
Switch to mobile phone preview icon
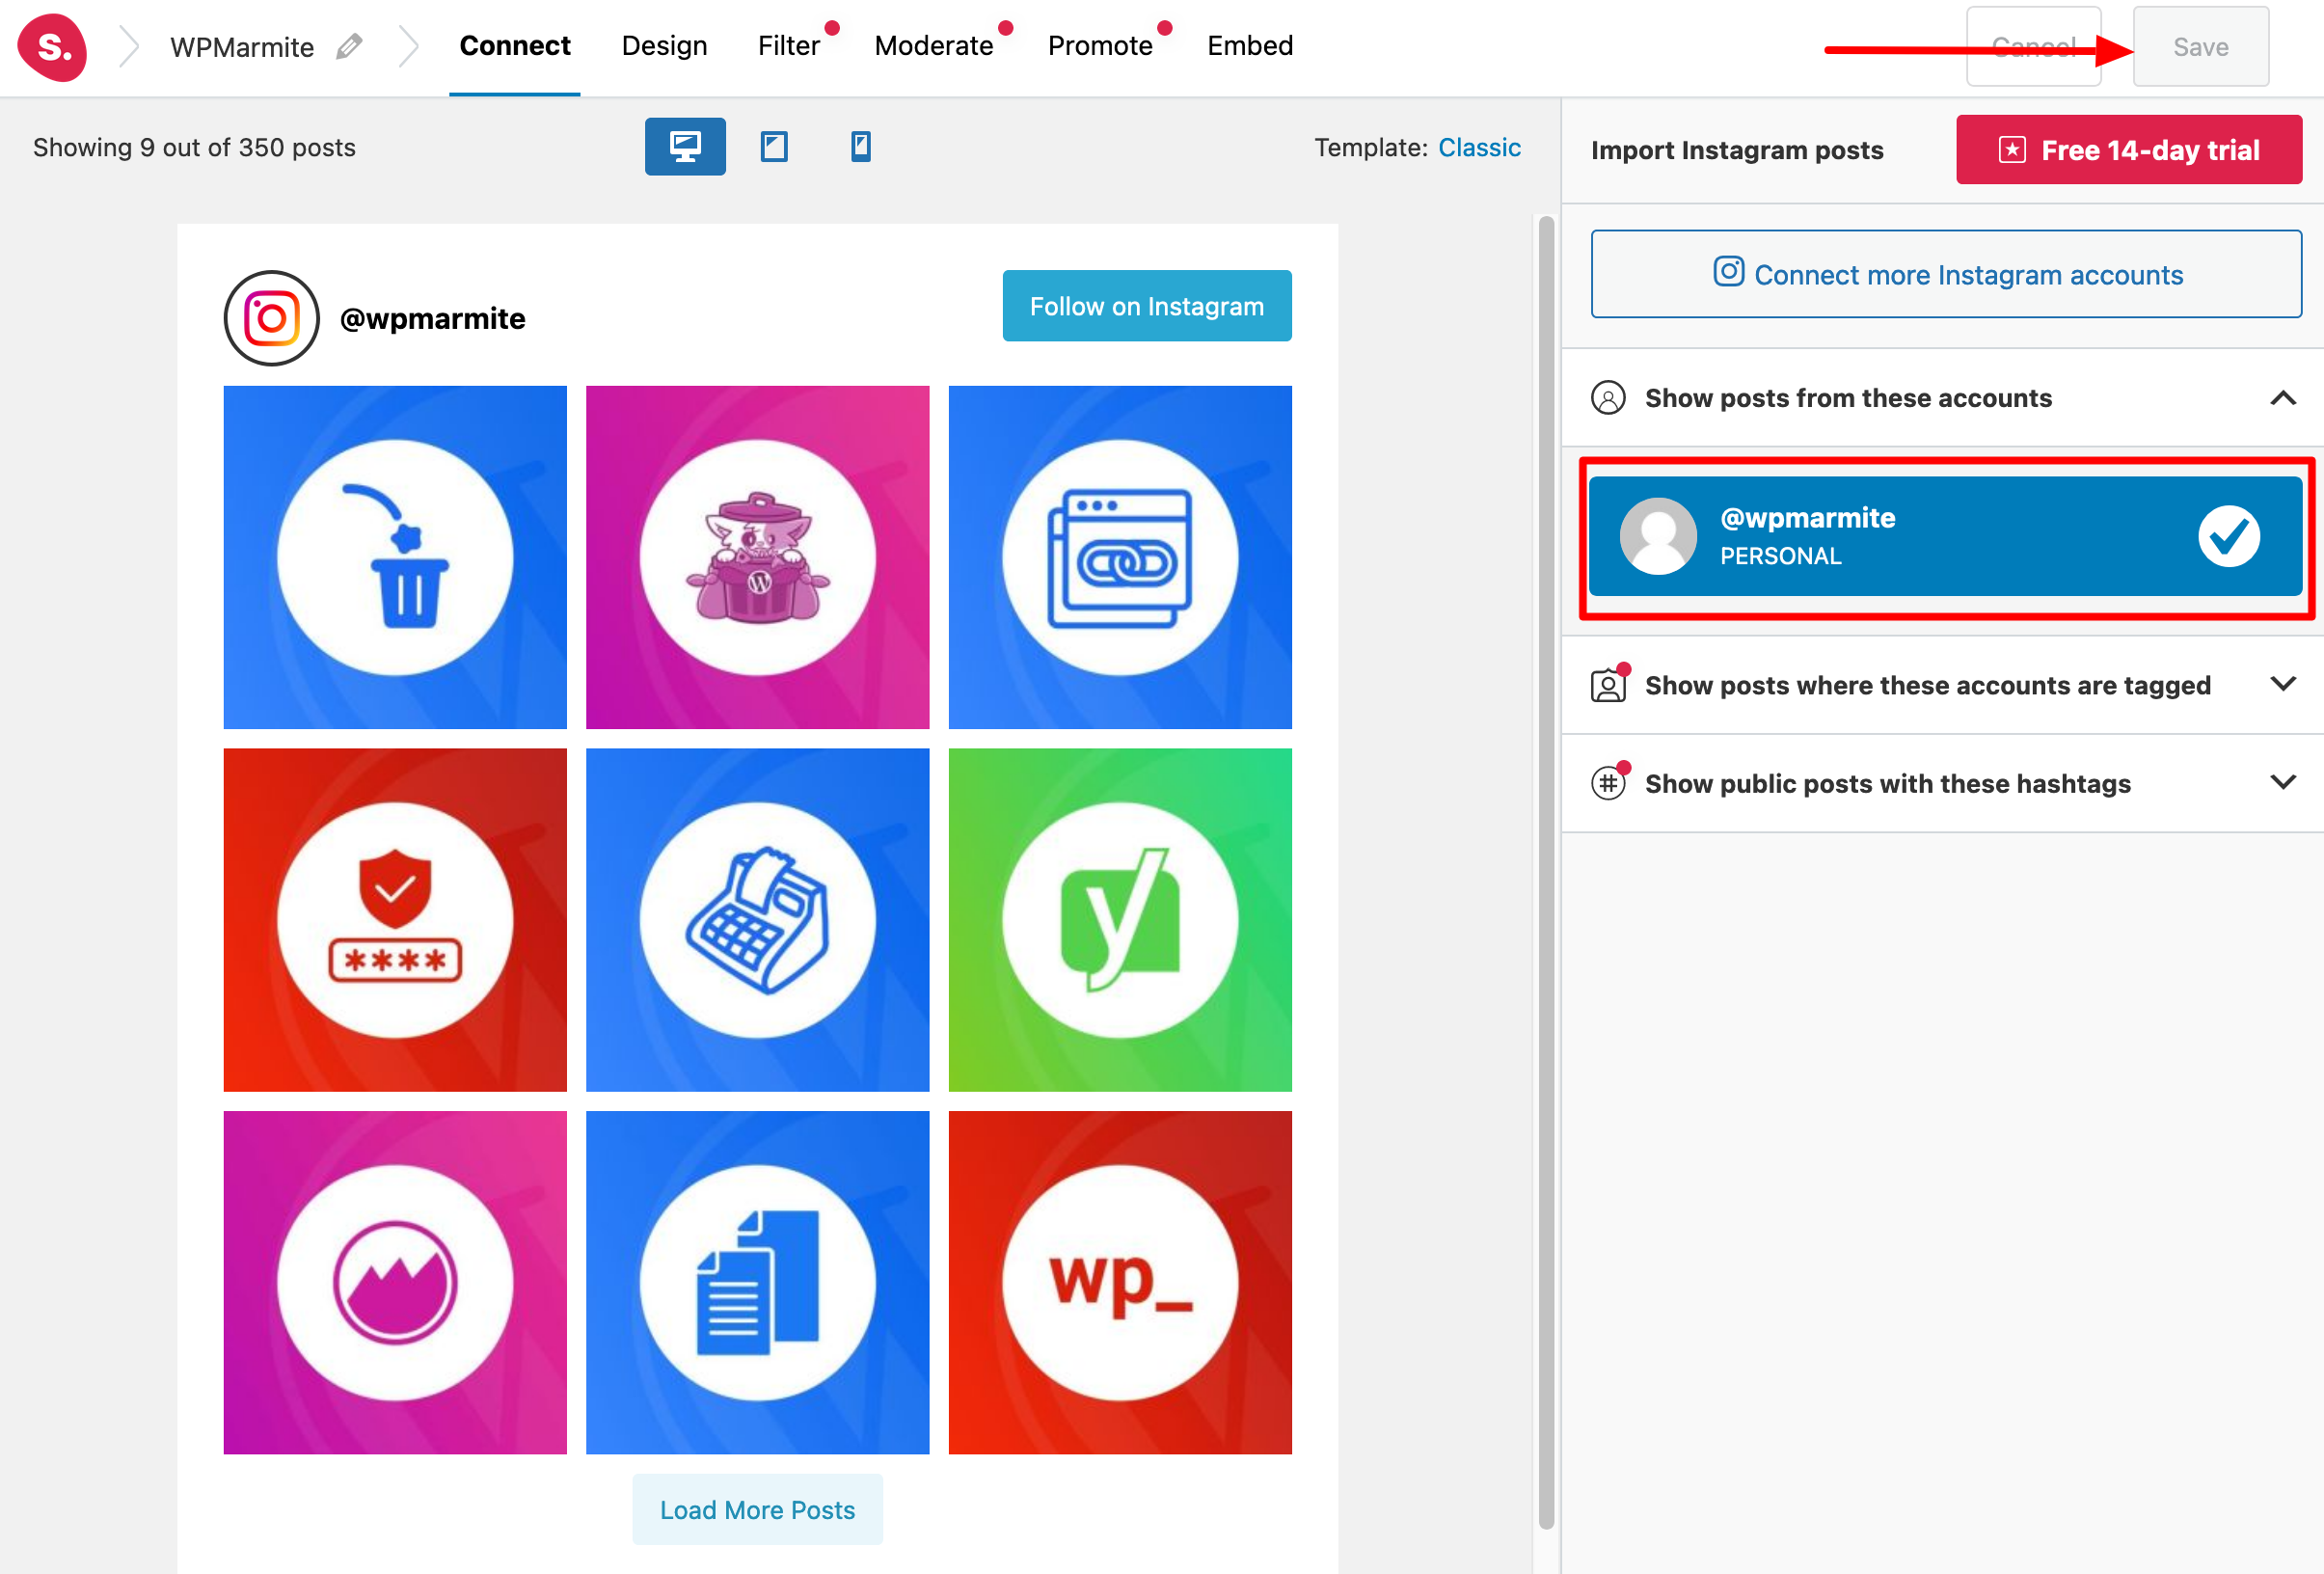point(860,147)
